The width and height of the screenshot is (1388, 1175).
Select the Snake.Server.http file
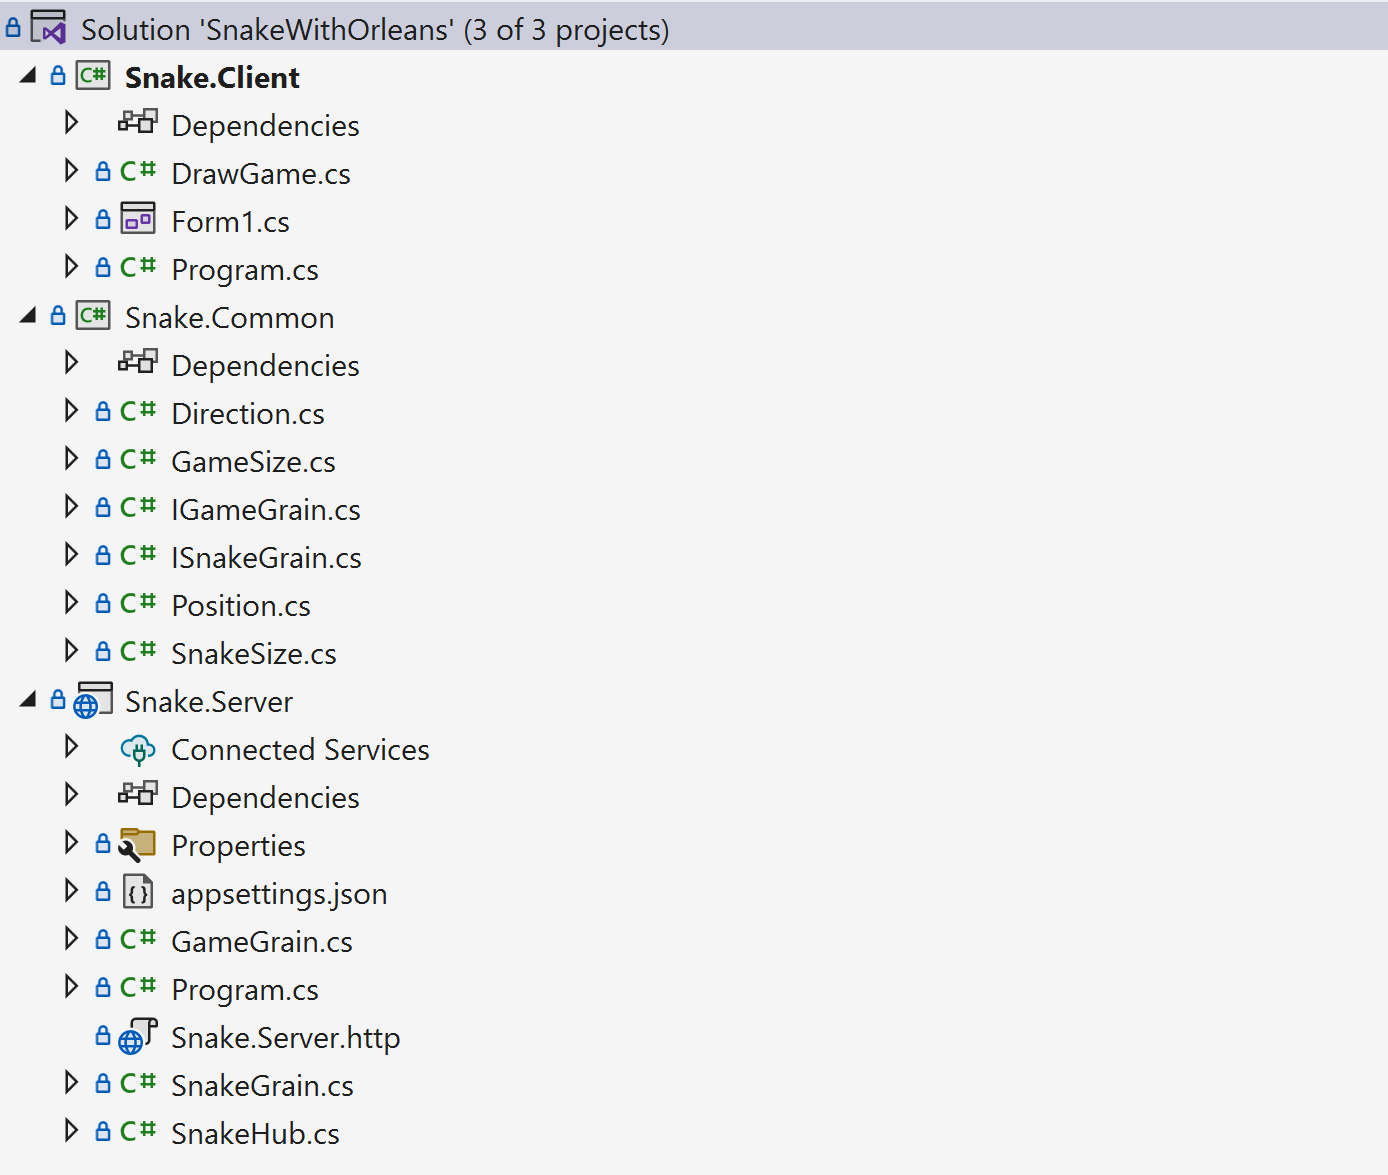point(286,1038)
